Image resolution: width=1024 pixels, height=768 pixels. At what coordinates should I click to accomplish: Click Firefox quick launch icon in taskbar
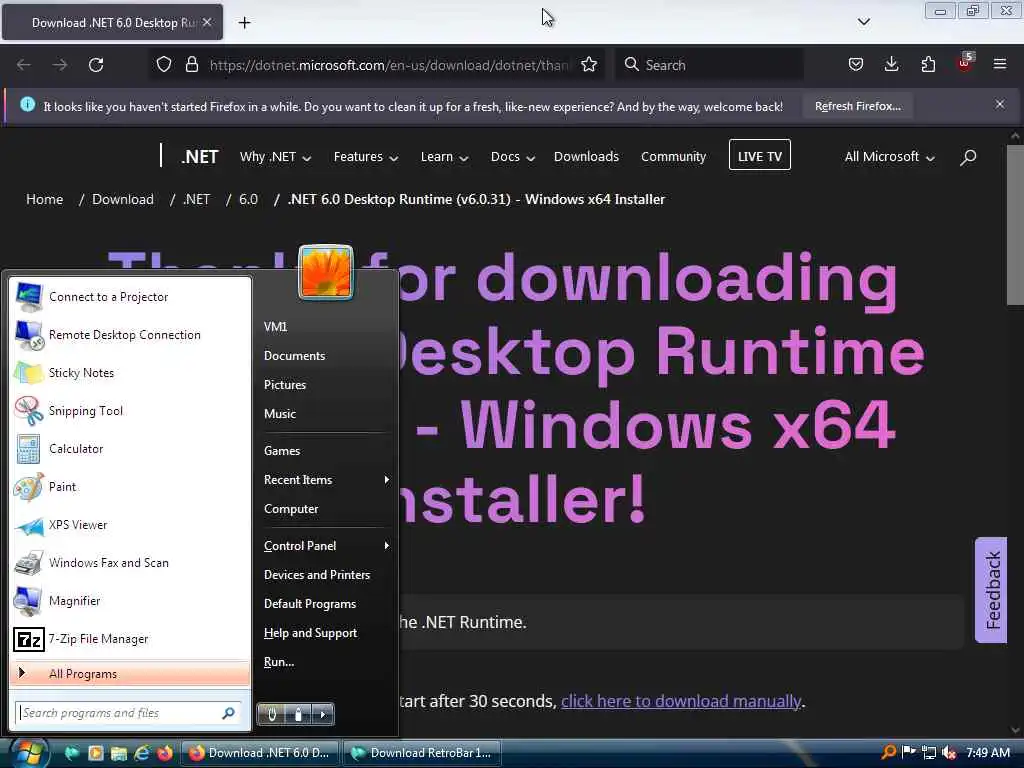click(165, 753)
